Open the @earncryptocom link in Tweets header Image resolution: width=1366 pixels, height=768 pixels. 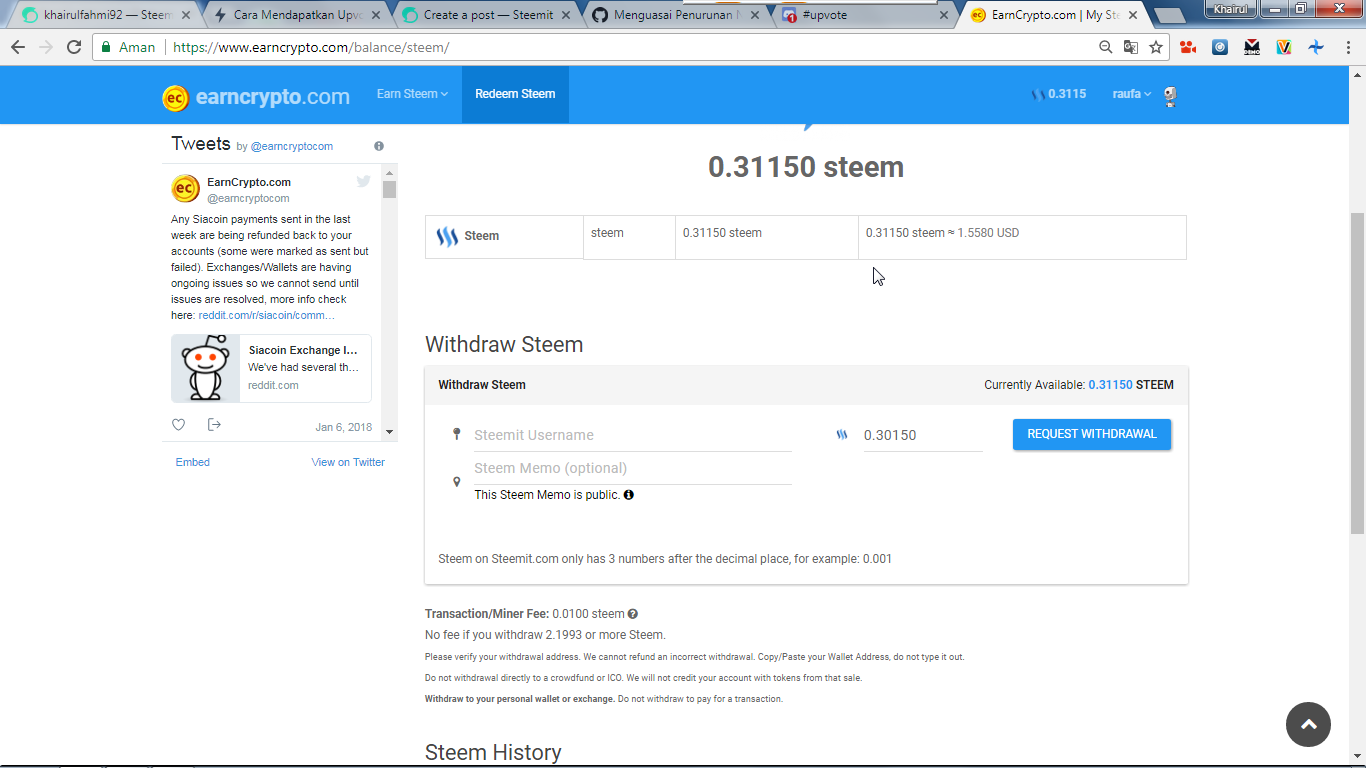click(x=291, y=146)
